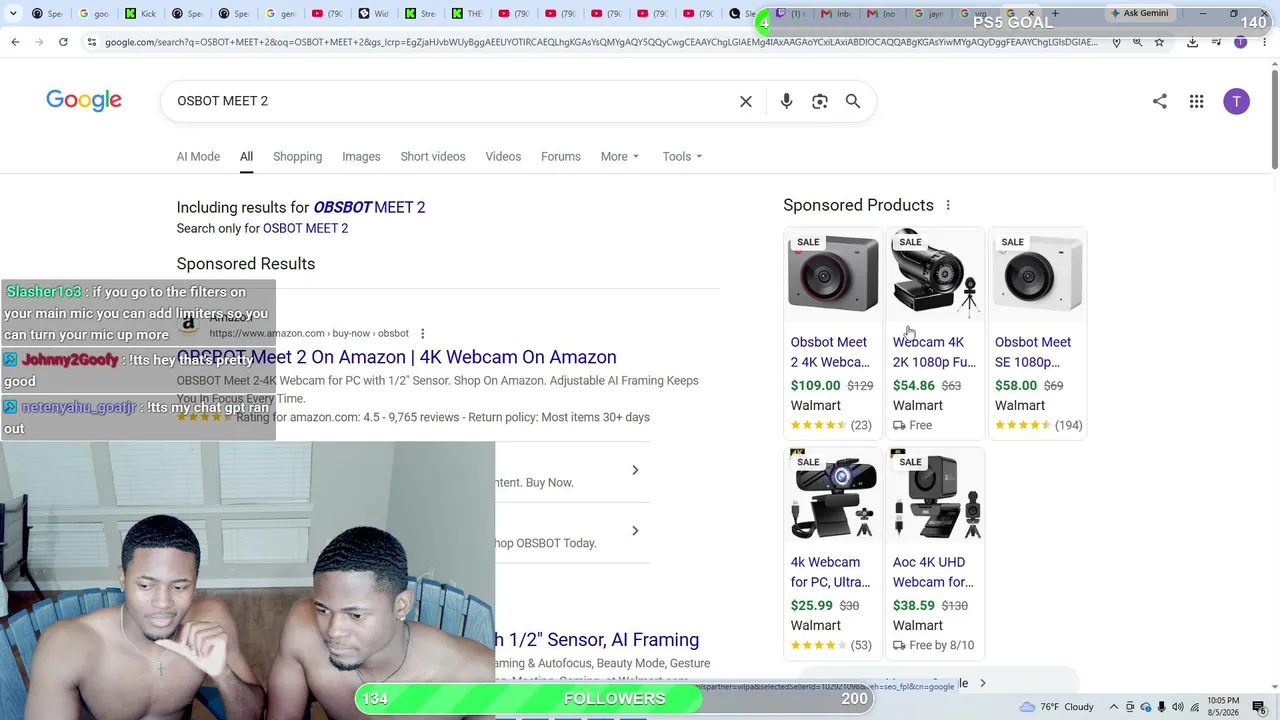Open the 'Obsbot Meet 2 4K Webca...' product link

pyautogui.click(x=830, y=352)
